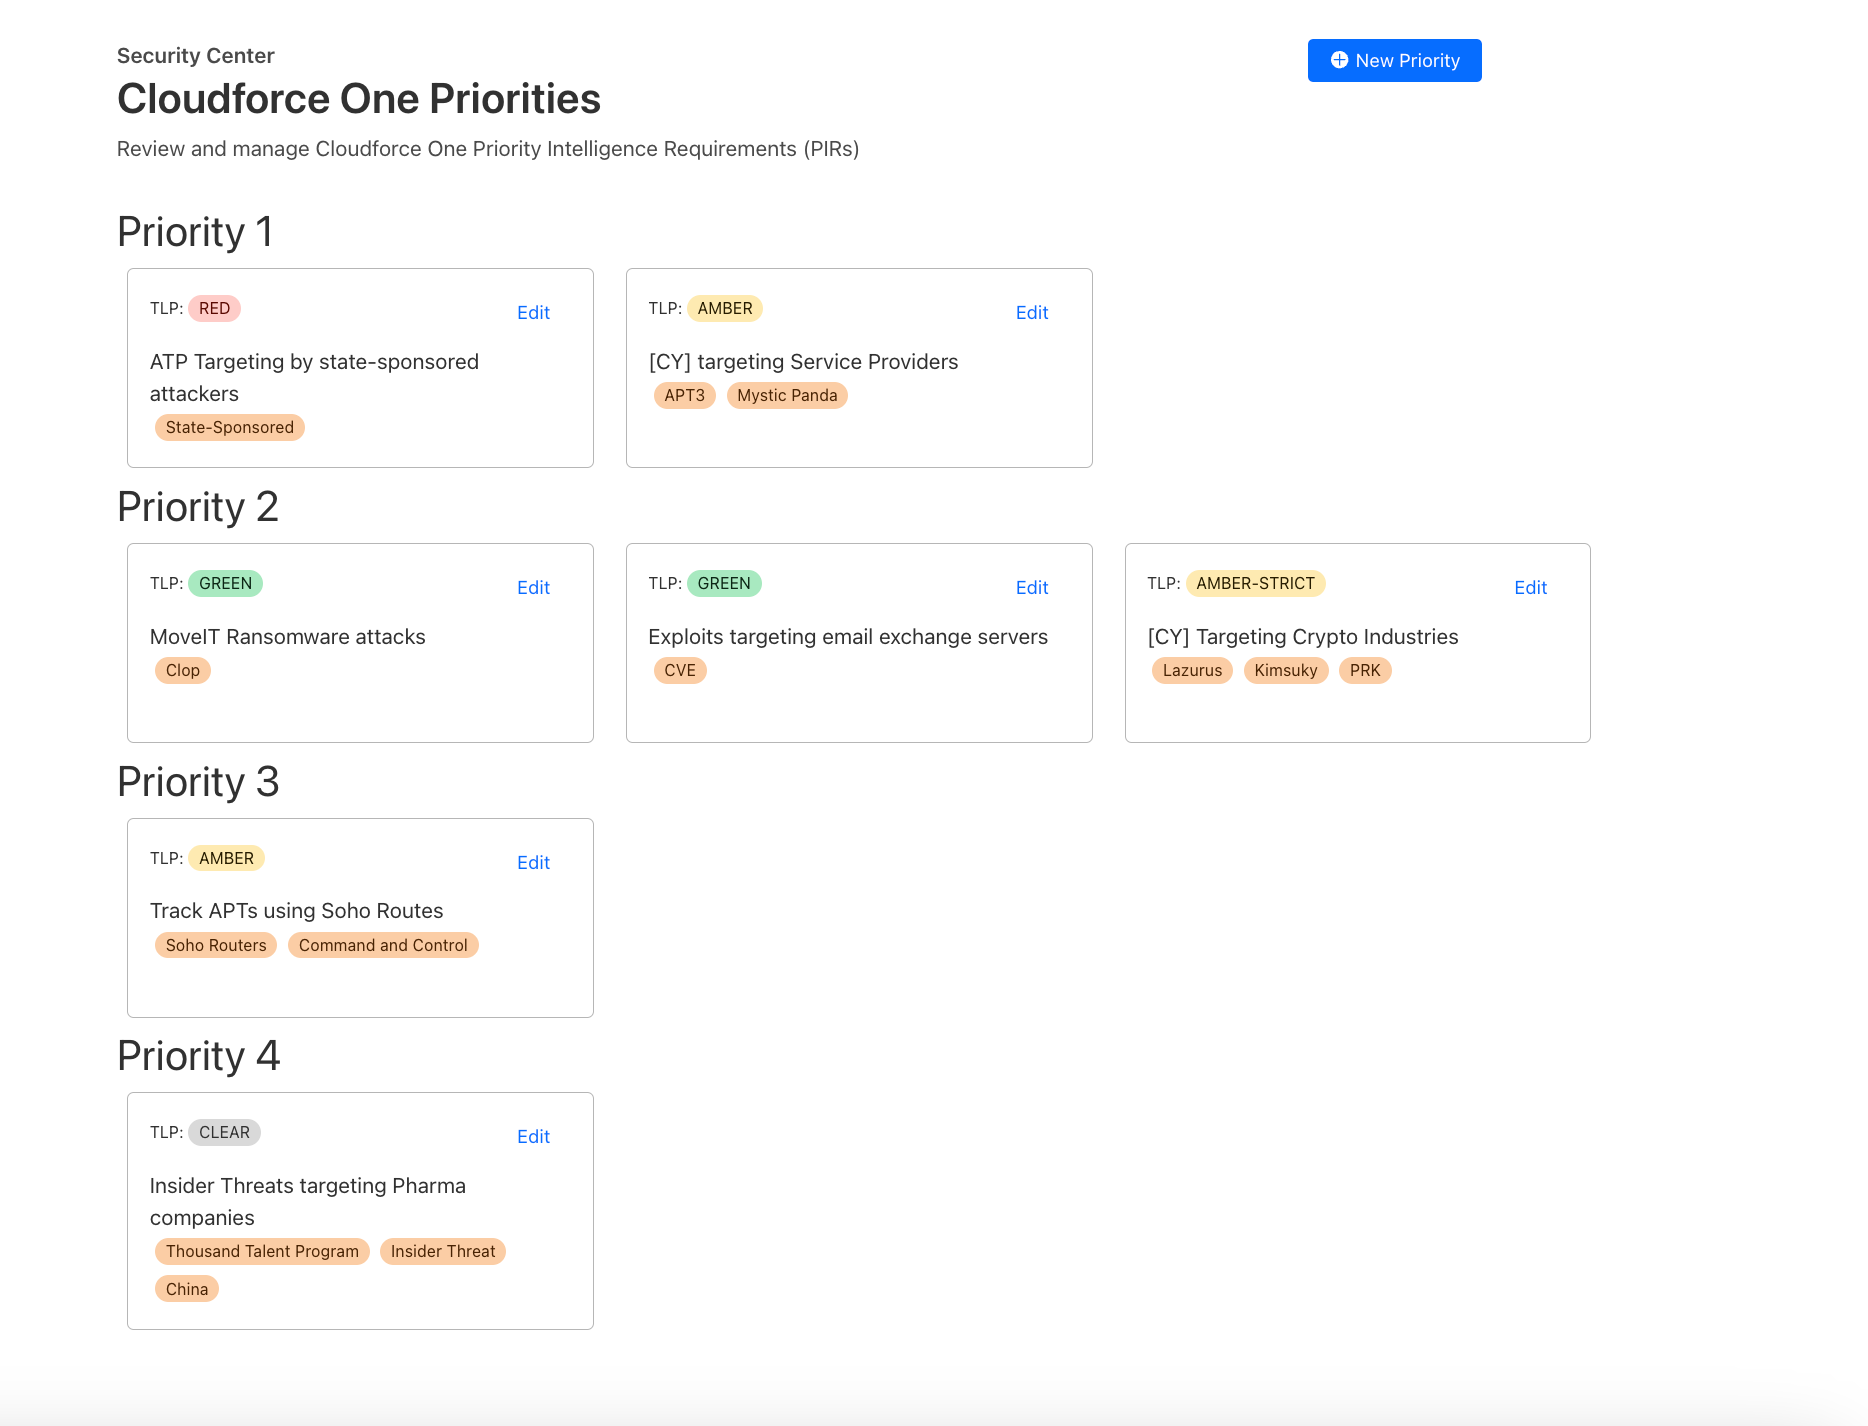Click the Cloudforce One Priorities page title
This screenshot has width=1868, height=1426.
(359, 99)
